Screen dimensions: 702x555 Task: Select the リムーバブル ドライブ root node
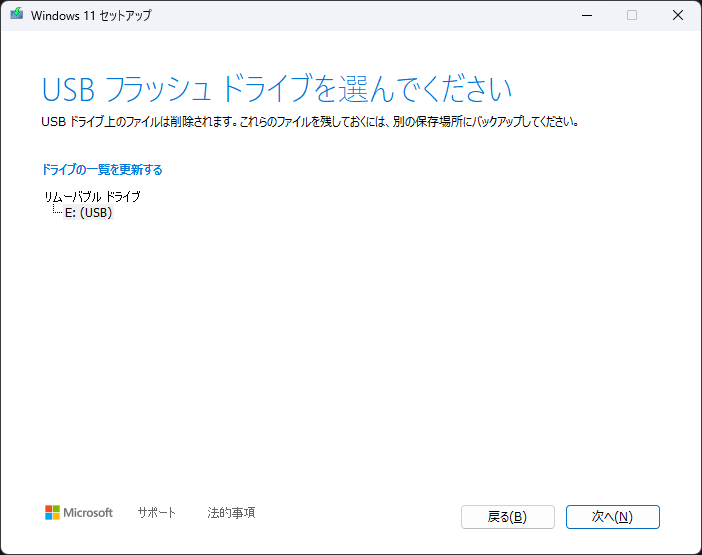(x=92, y=196)
